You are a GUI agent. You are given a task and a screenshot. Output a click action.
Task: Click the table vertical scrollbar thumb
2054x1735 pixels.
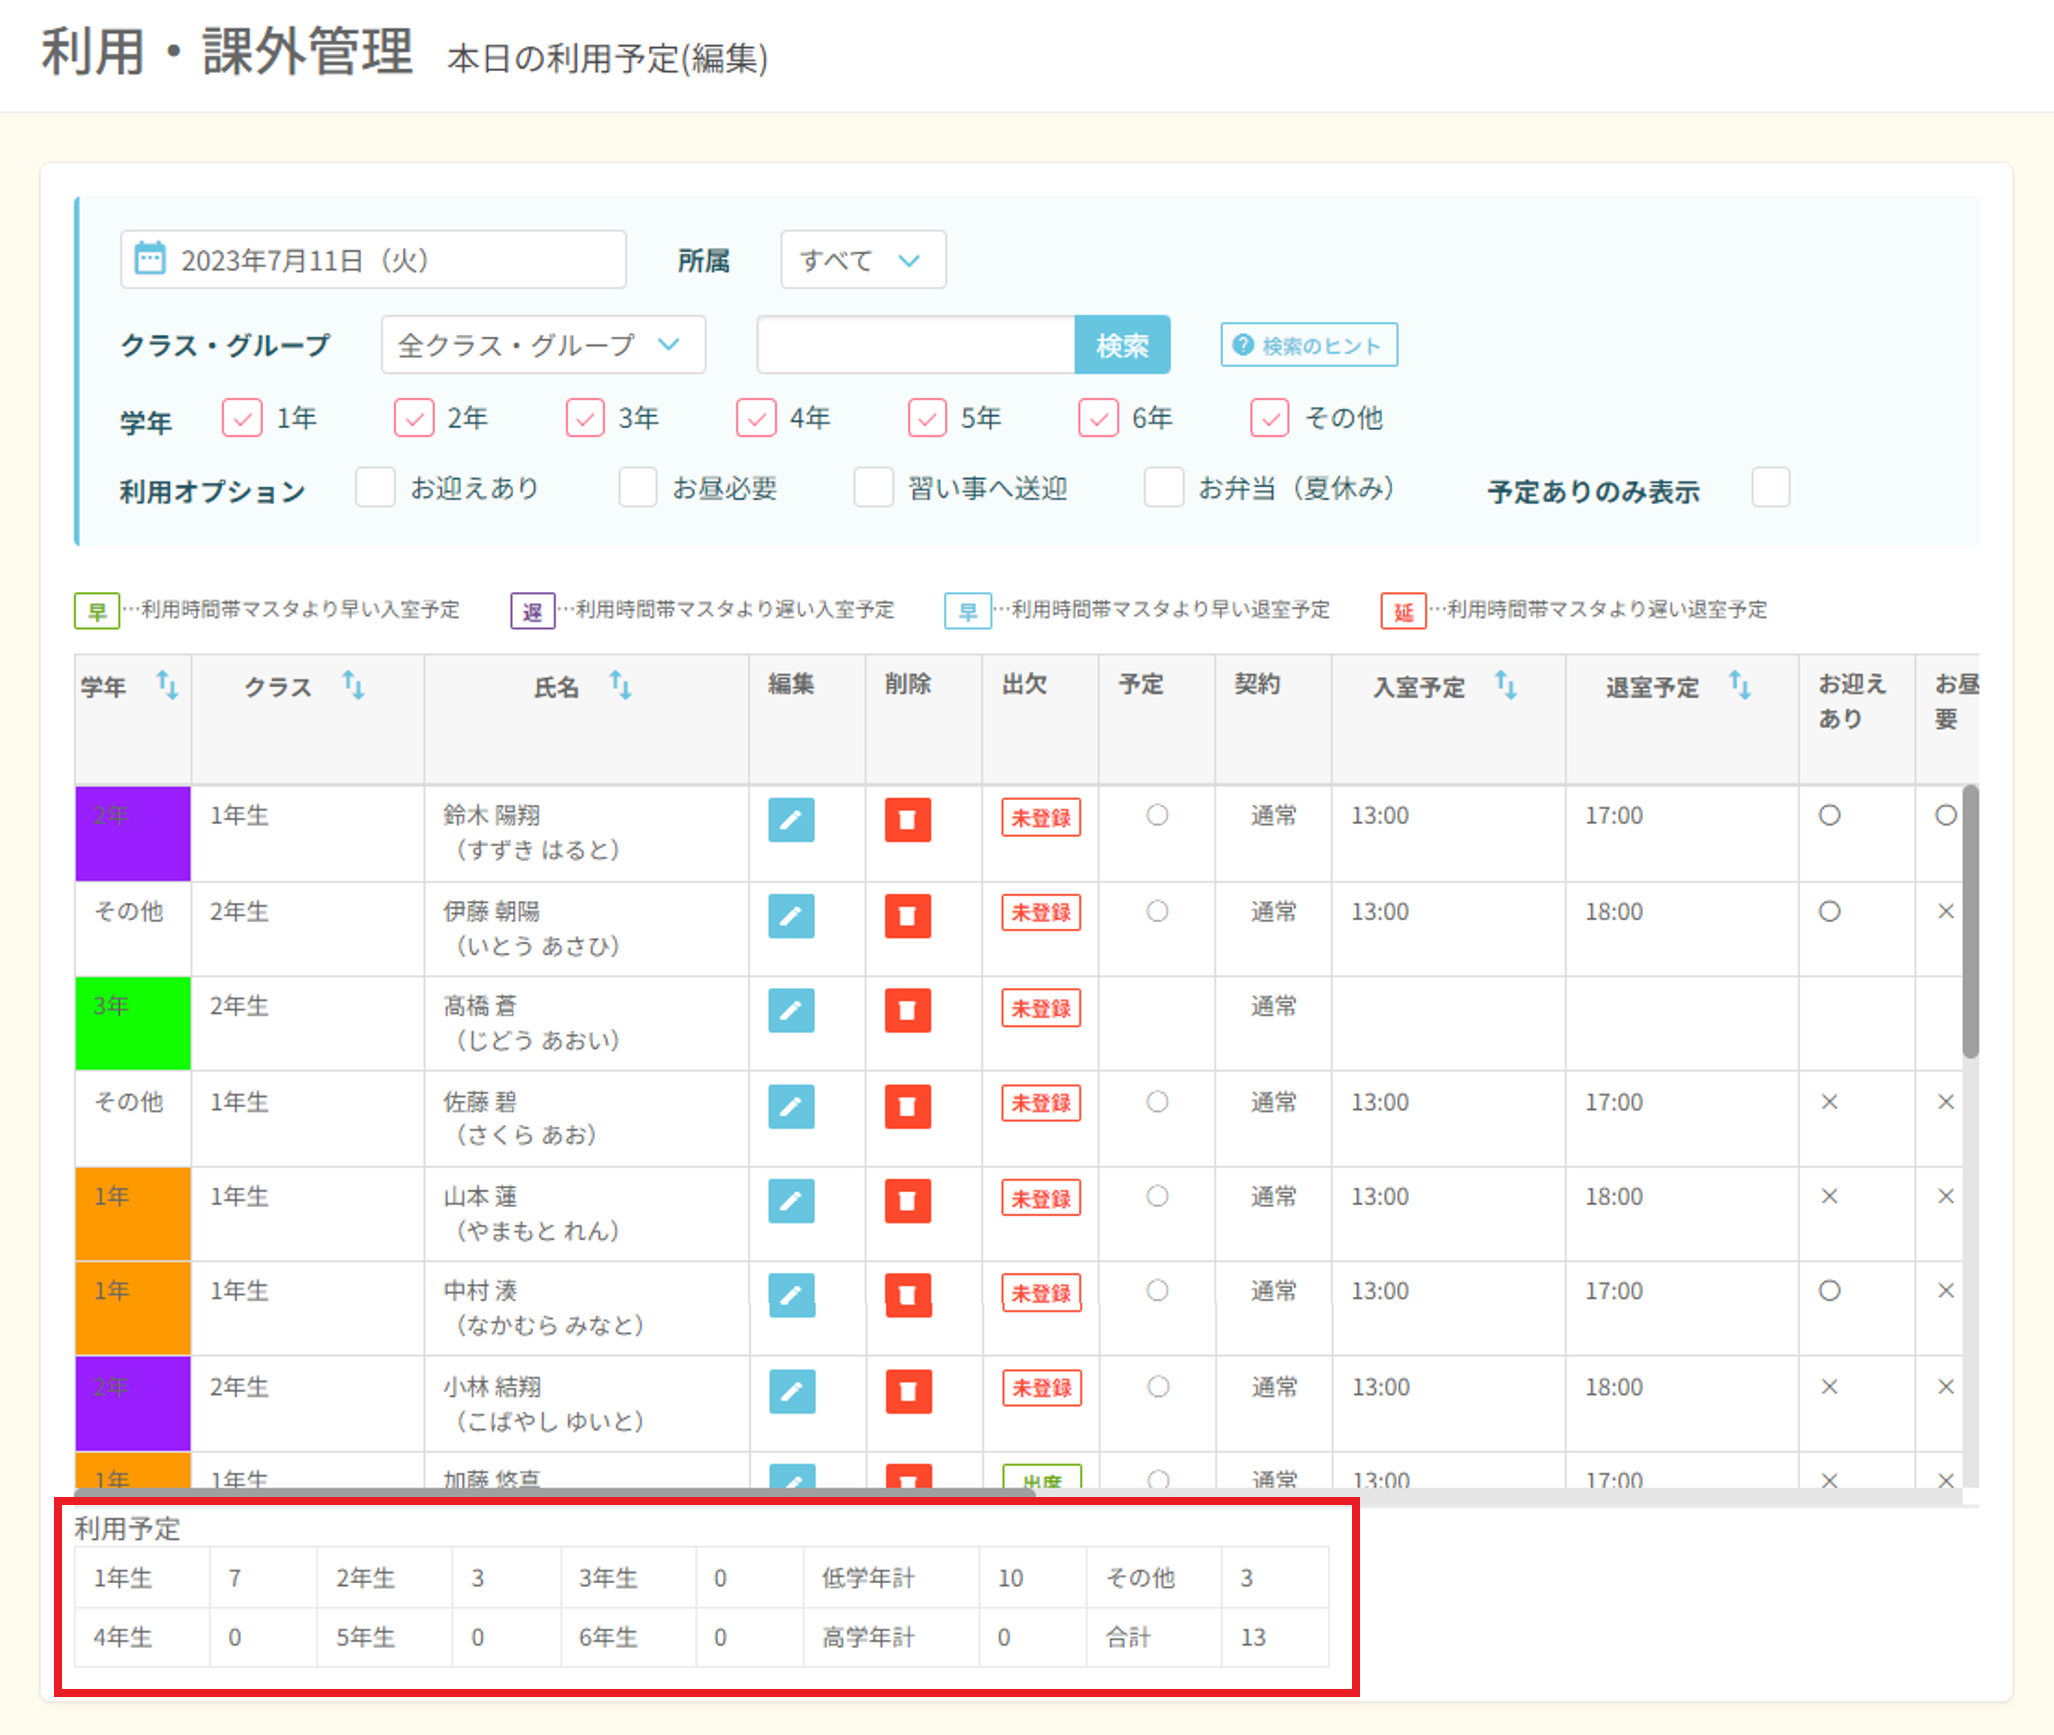tap(1970, 921)
